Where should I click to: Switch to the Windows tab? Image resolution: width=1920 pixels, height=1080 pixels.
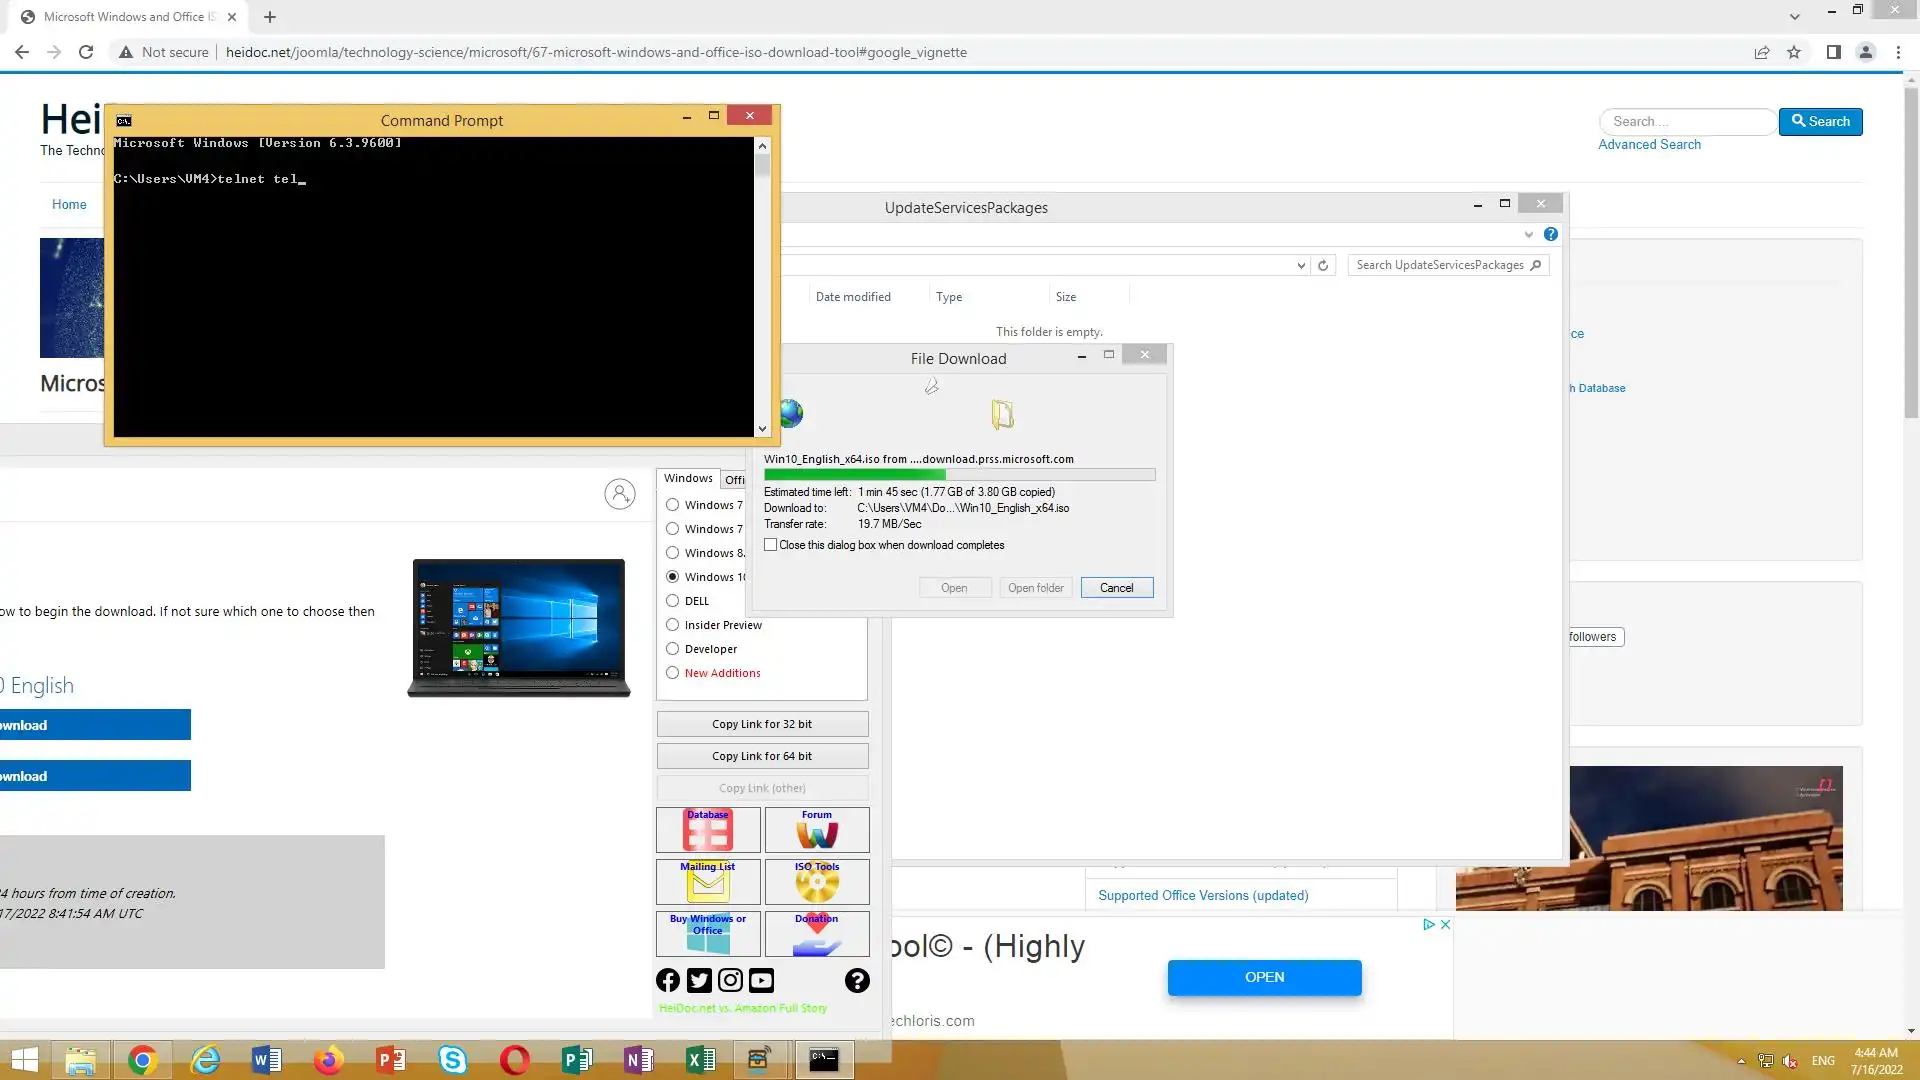click(688, 478)
